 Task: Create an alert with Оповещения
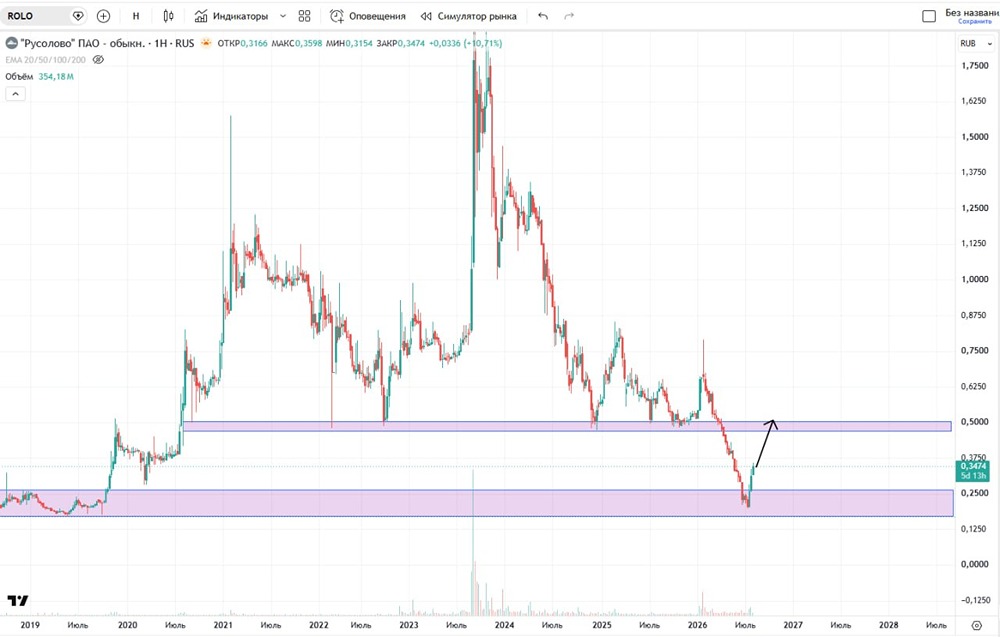click(367, 16)
